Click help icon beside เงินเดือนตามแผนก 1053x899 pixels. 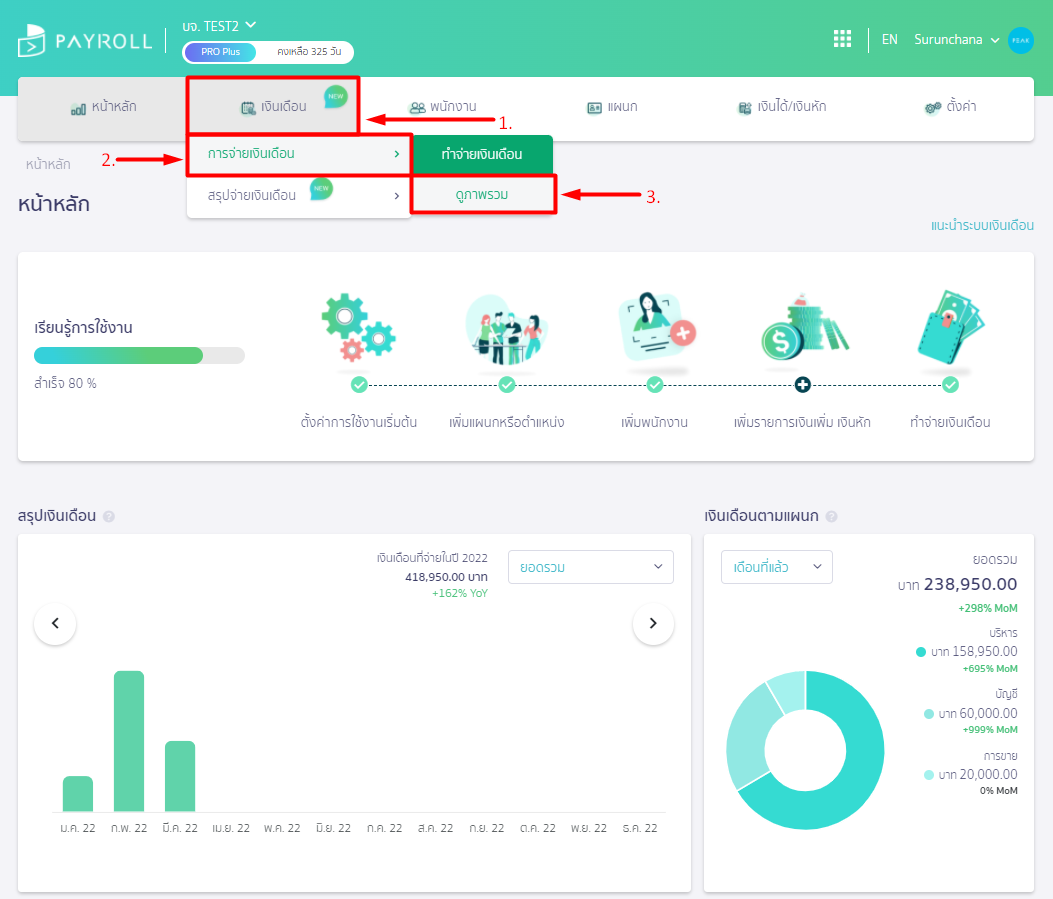click(832, 517)
